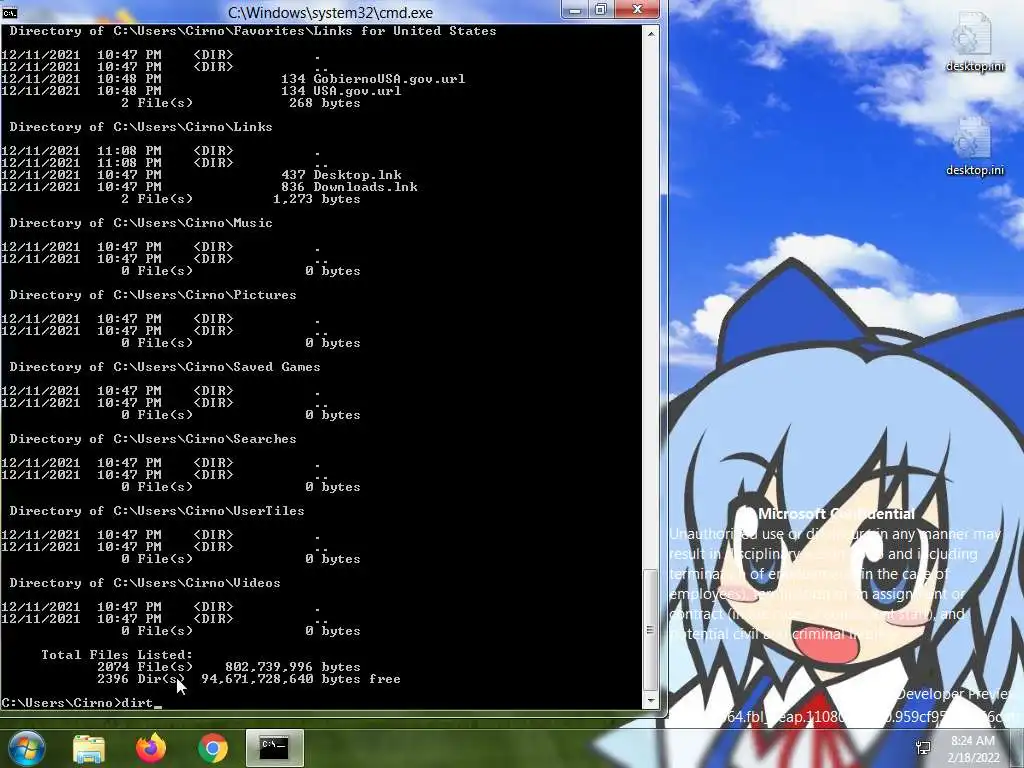Click 'Directory of C:\Users\Cirno\Videos' line
Viewport: 1024px width, 768px height.
(x=144, y=583)
